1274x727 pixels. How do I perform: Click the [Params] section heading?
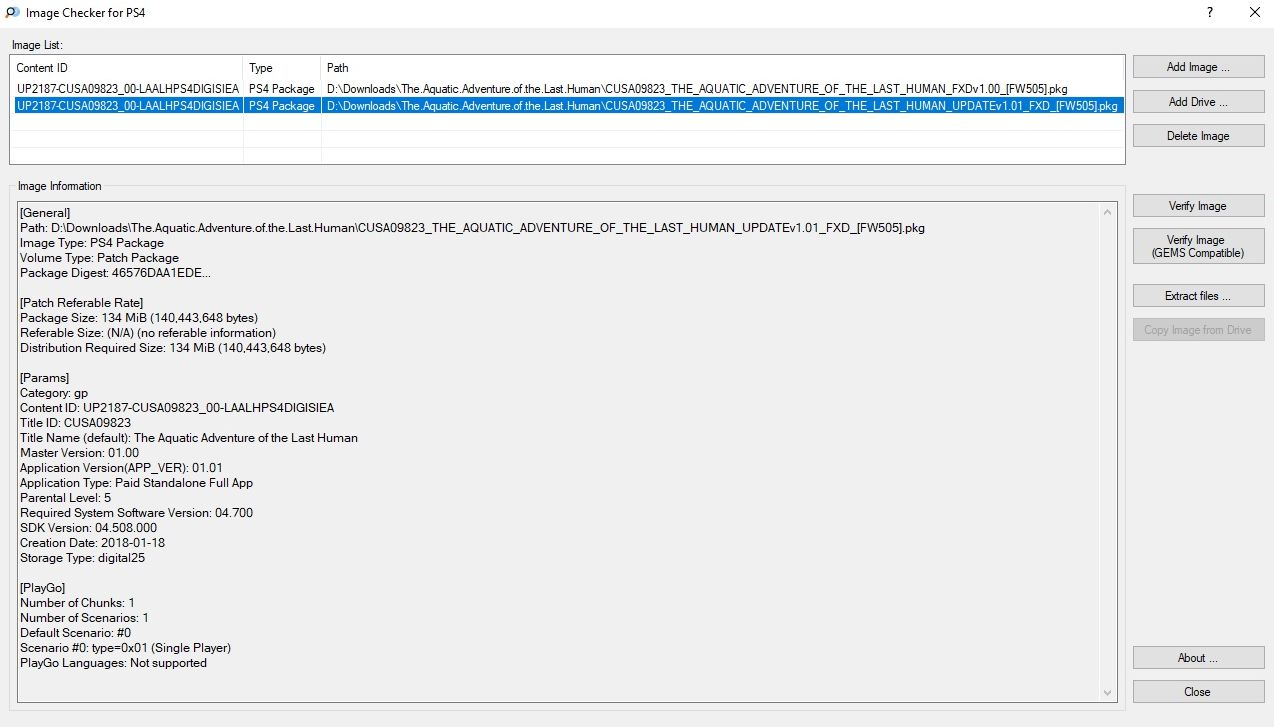click(x=44, y=378)
